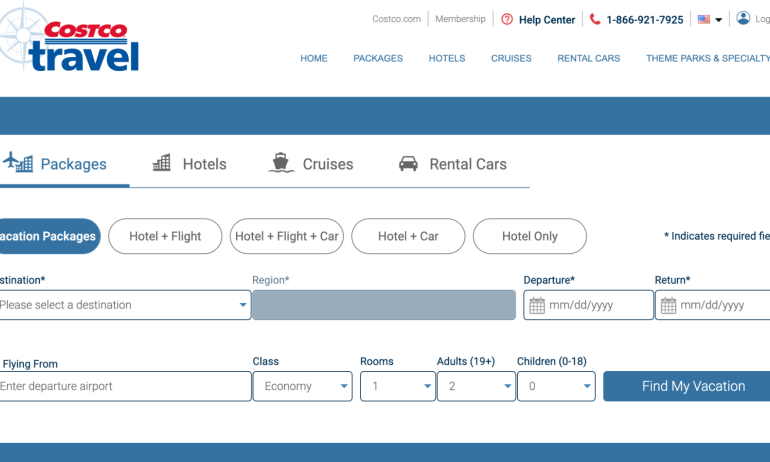Select the Hotel + Flight + Car option
This screenshot has height=462, width=770.
(287, 236)
